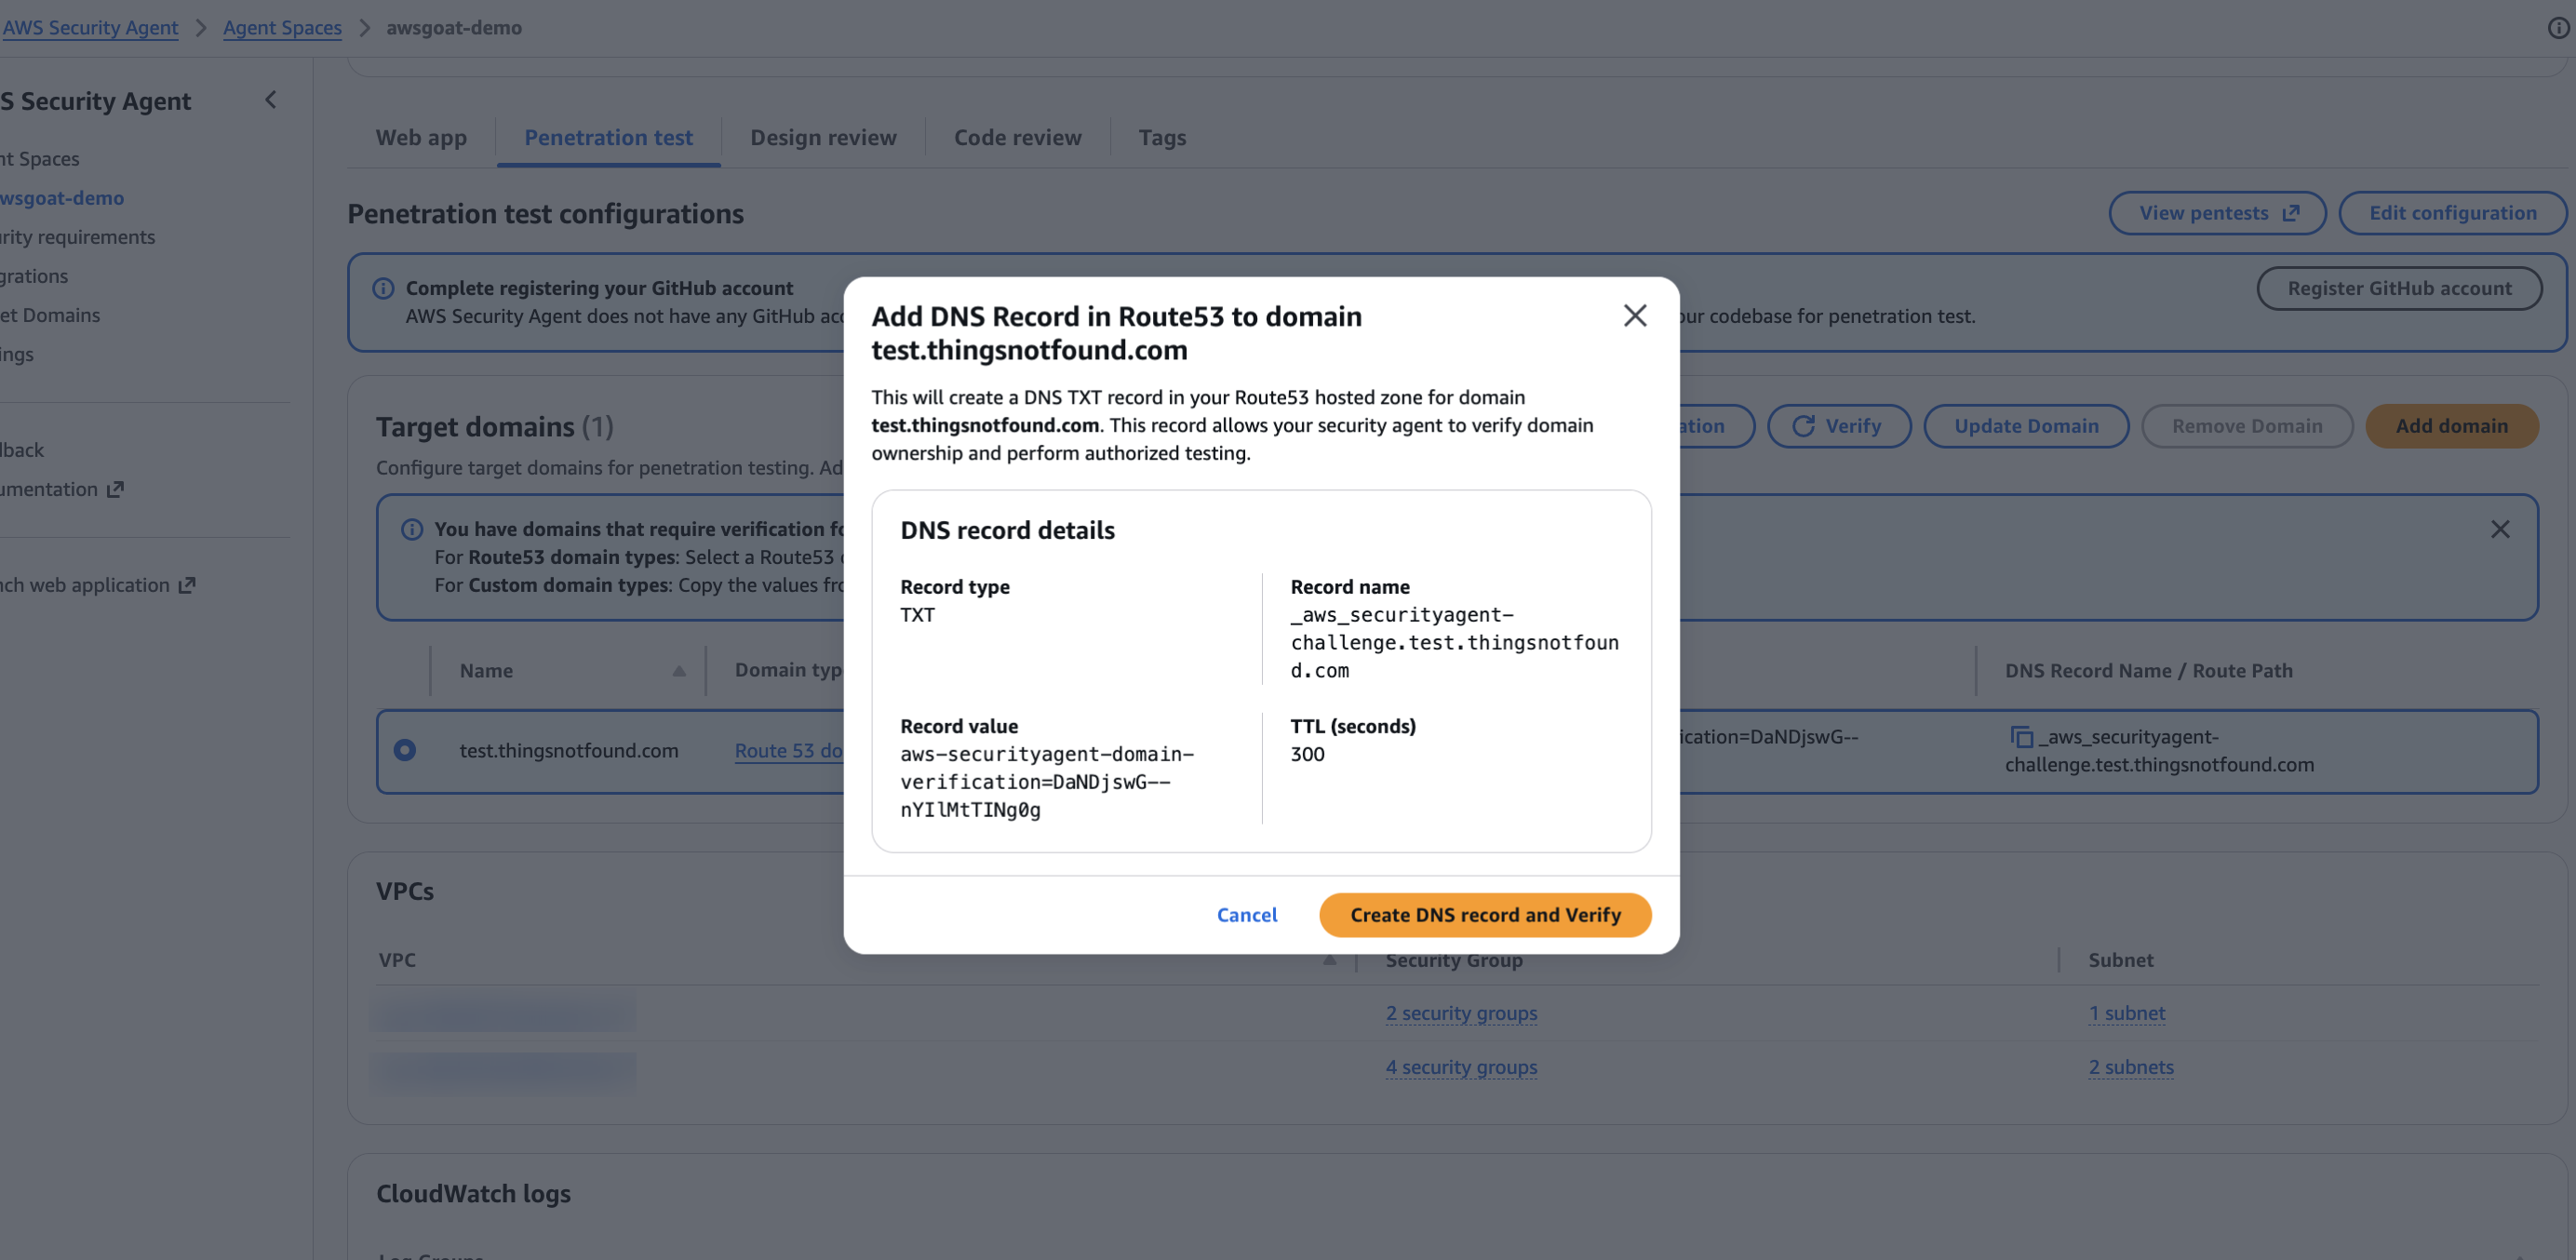Click external link icon beside Launch web application

pyautogui.click(x=186, y=585)
